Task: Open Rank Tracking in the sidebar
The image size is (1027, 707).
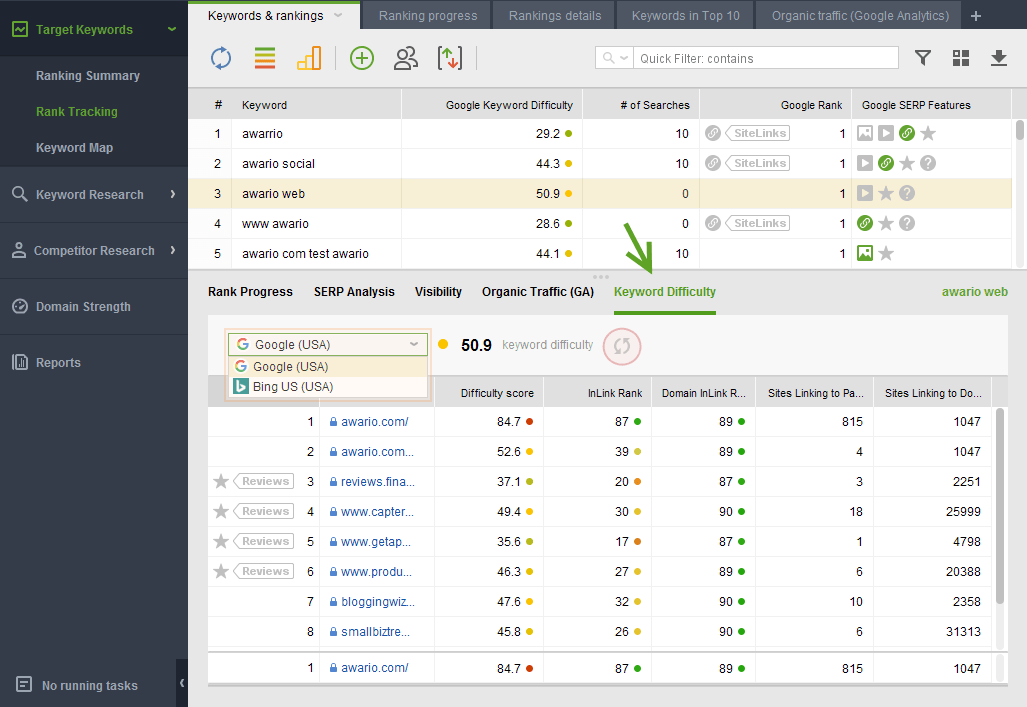Action: click(77, 112)
